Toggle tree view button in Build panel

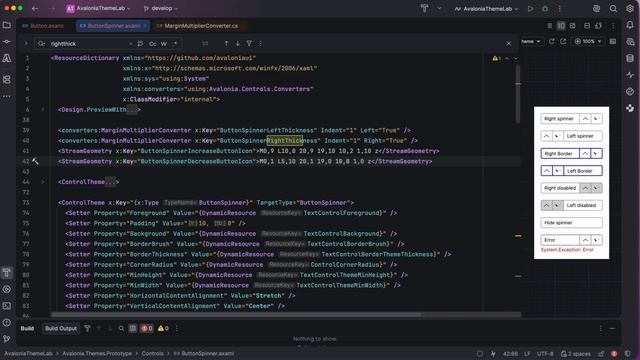pyautogui.click(x=133, y=328)
